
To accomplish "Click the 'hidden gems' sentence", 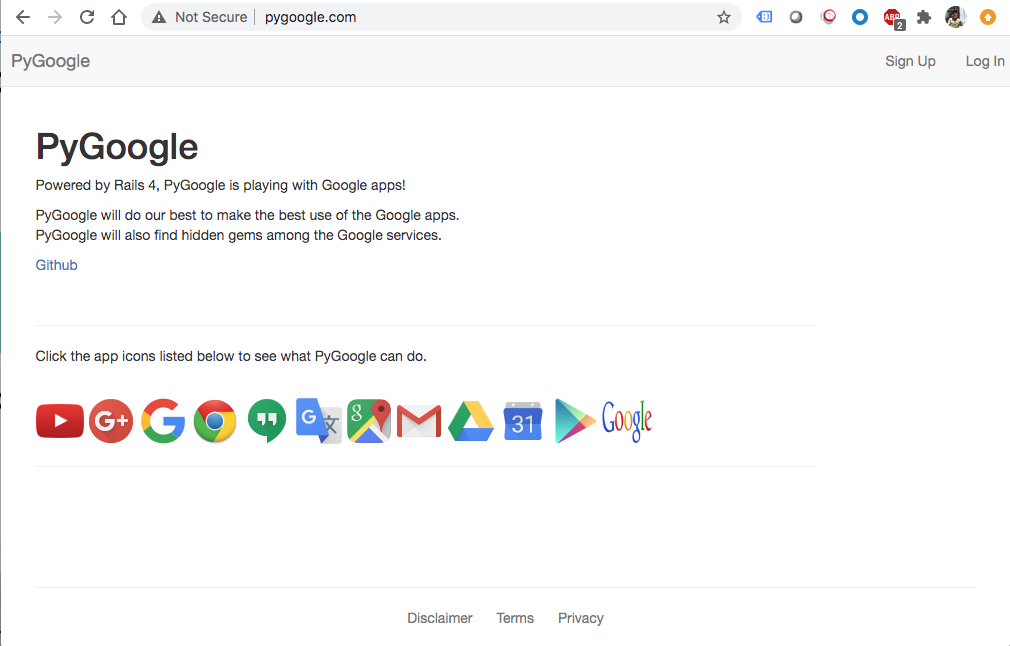I will coord(238,236).
